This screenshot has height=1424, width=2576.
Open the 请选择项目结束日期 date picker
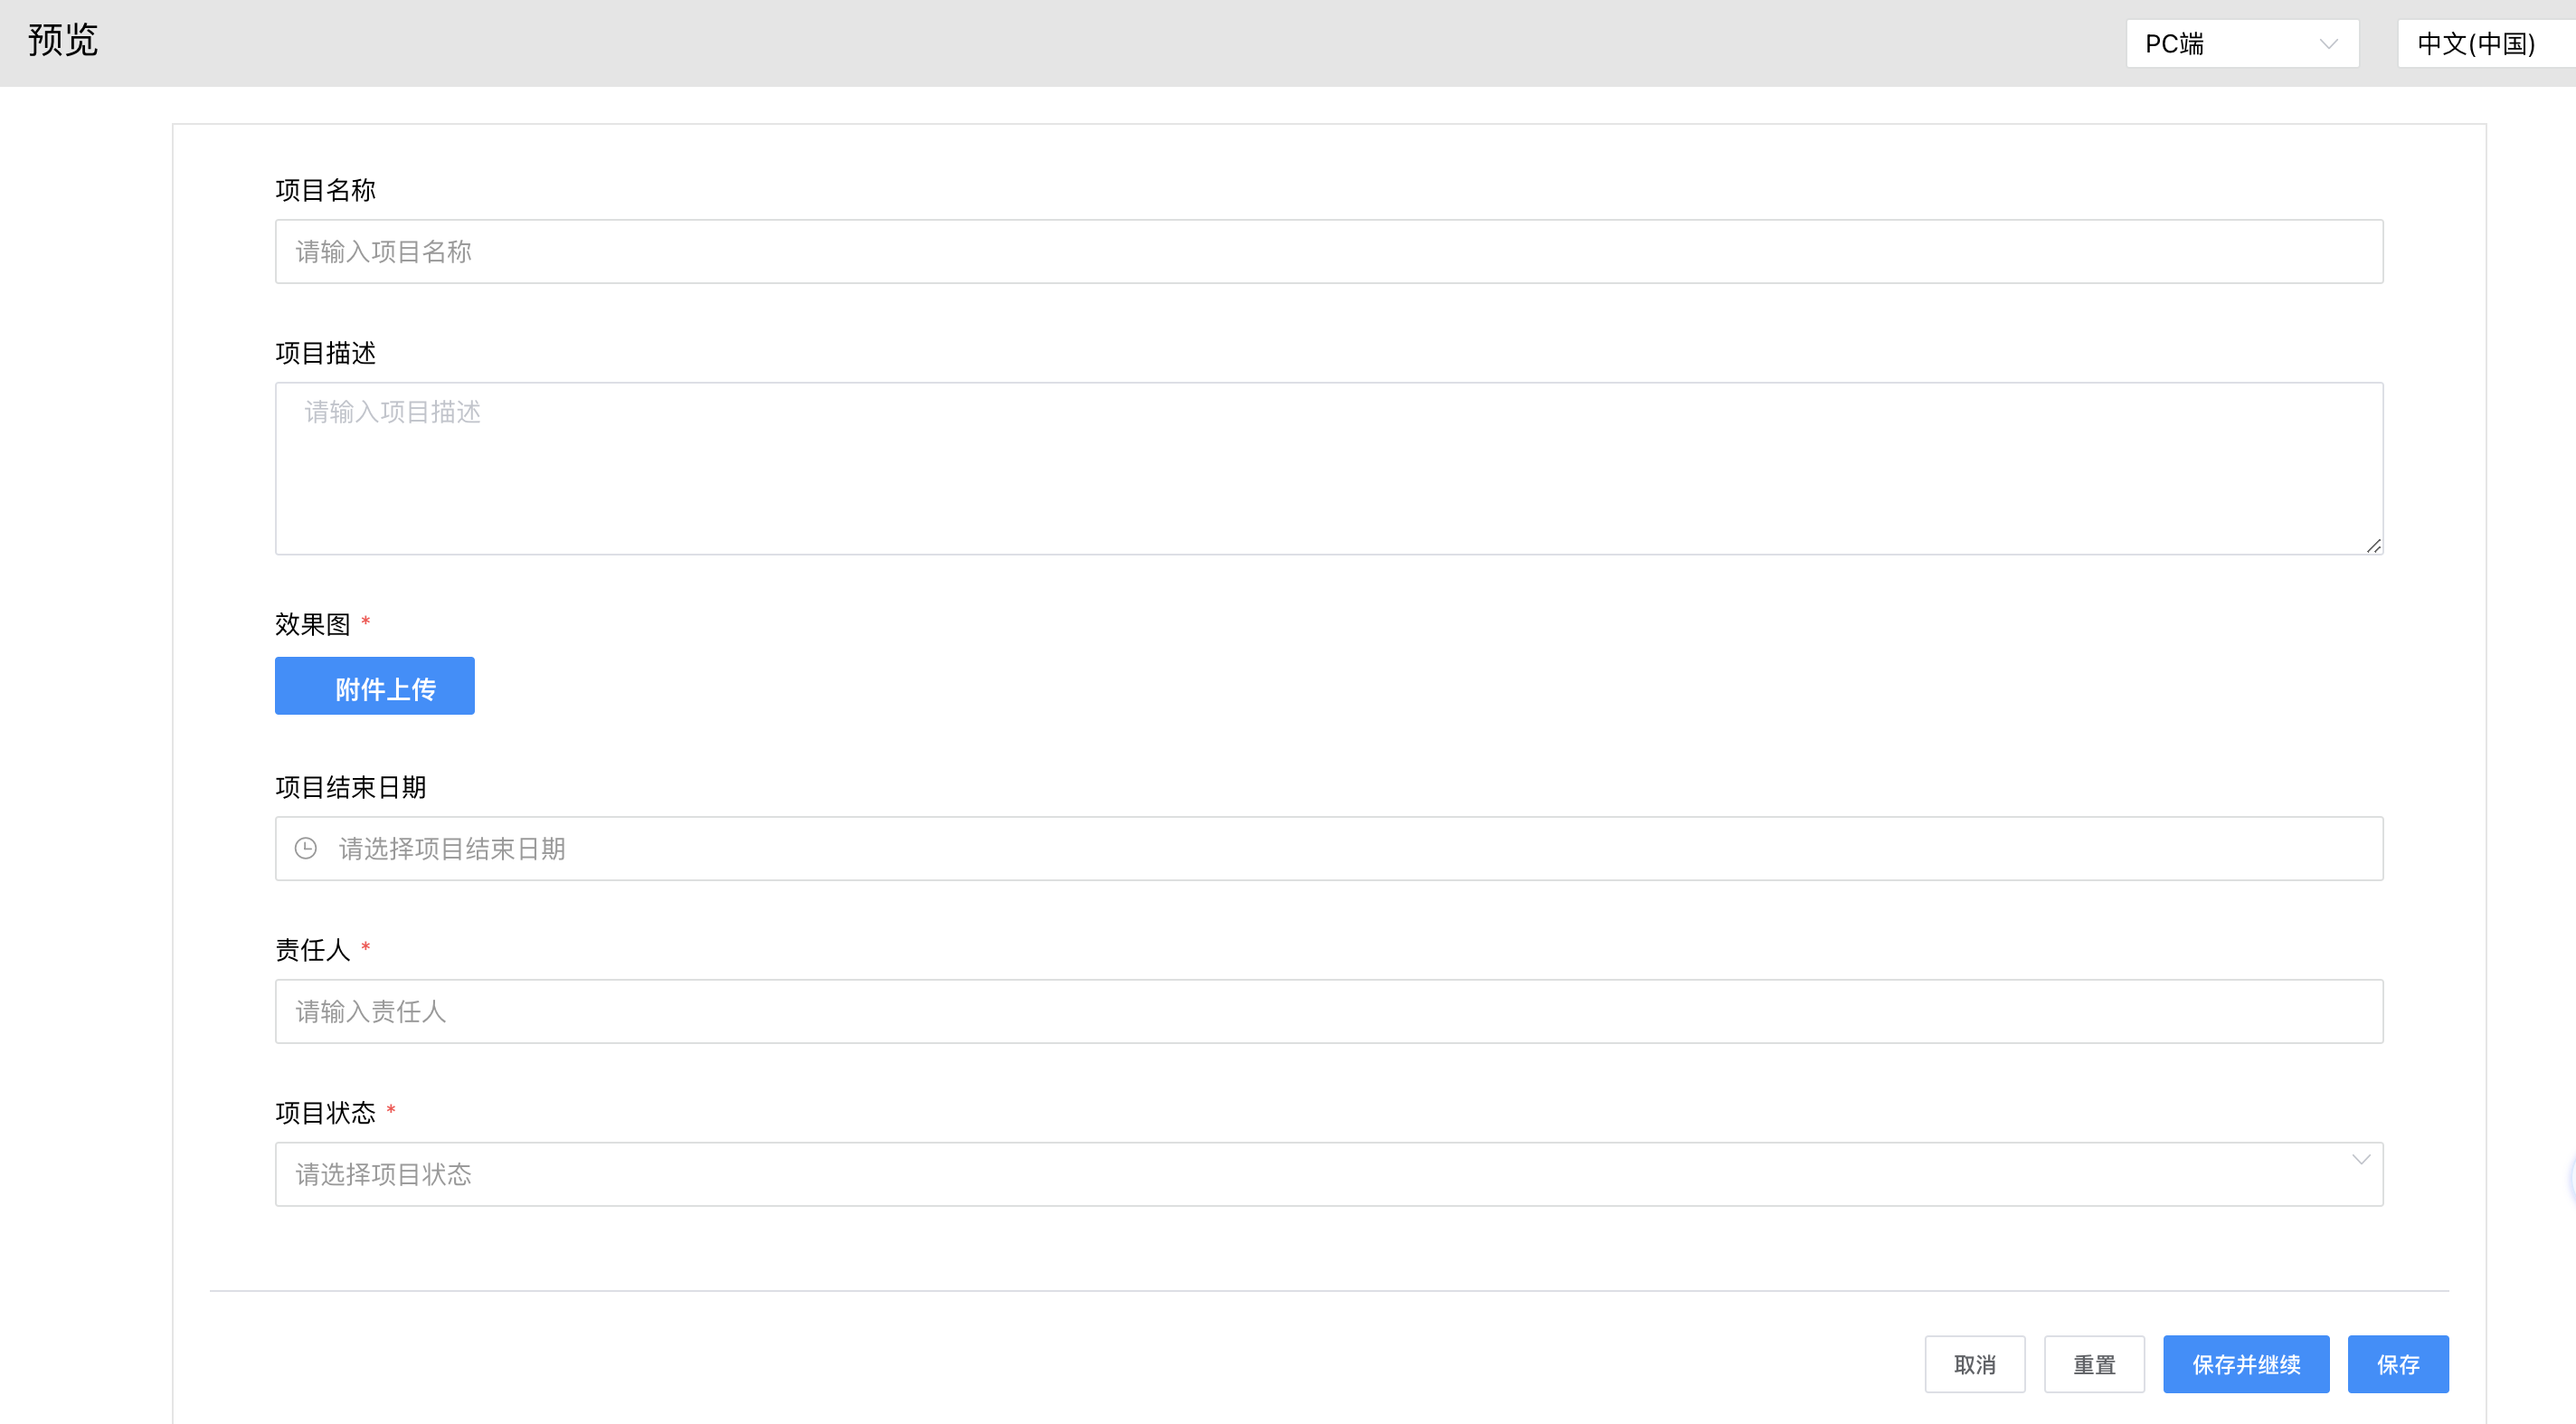point(1328,849)
